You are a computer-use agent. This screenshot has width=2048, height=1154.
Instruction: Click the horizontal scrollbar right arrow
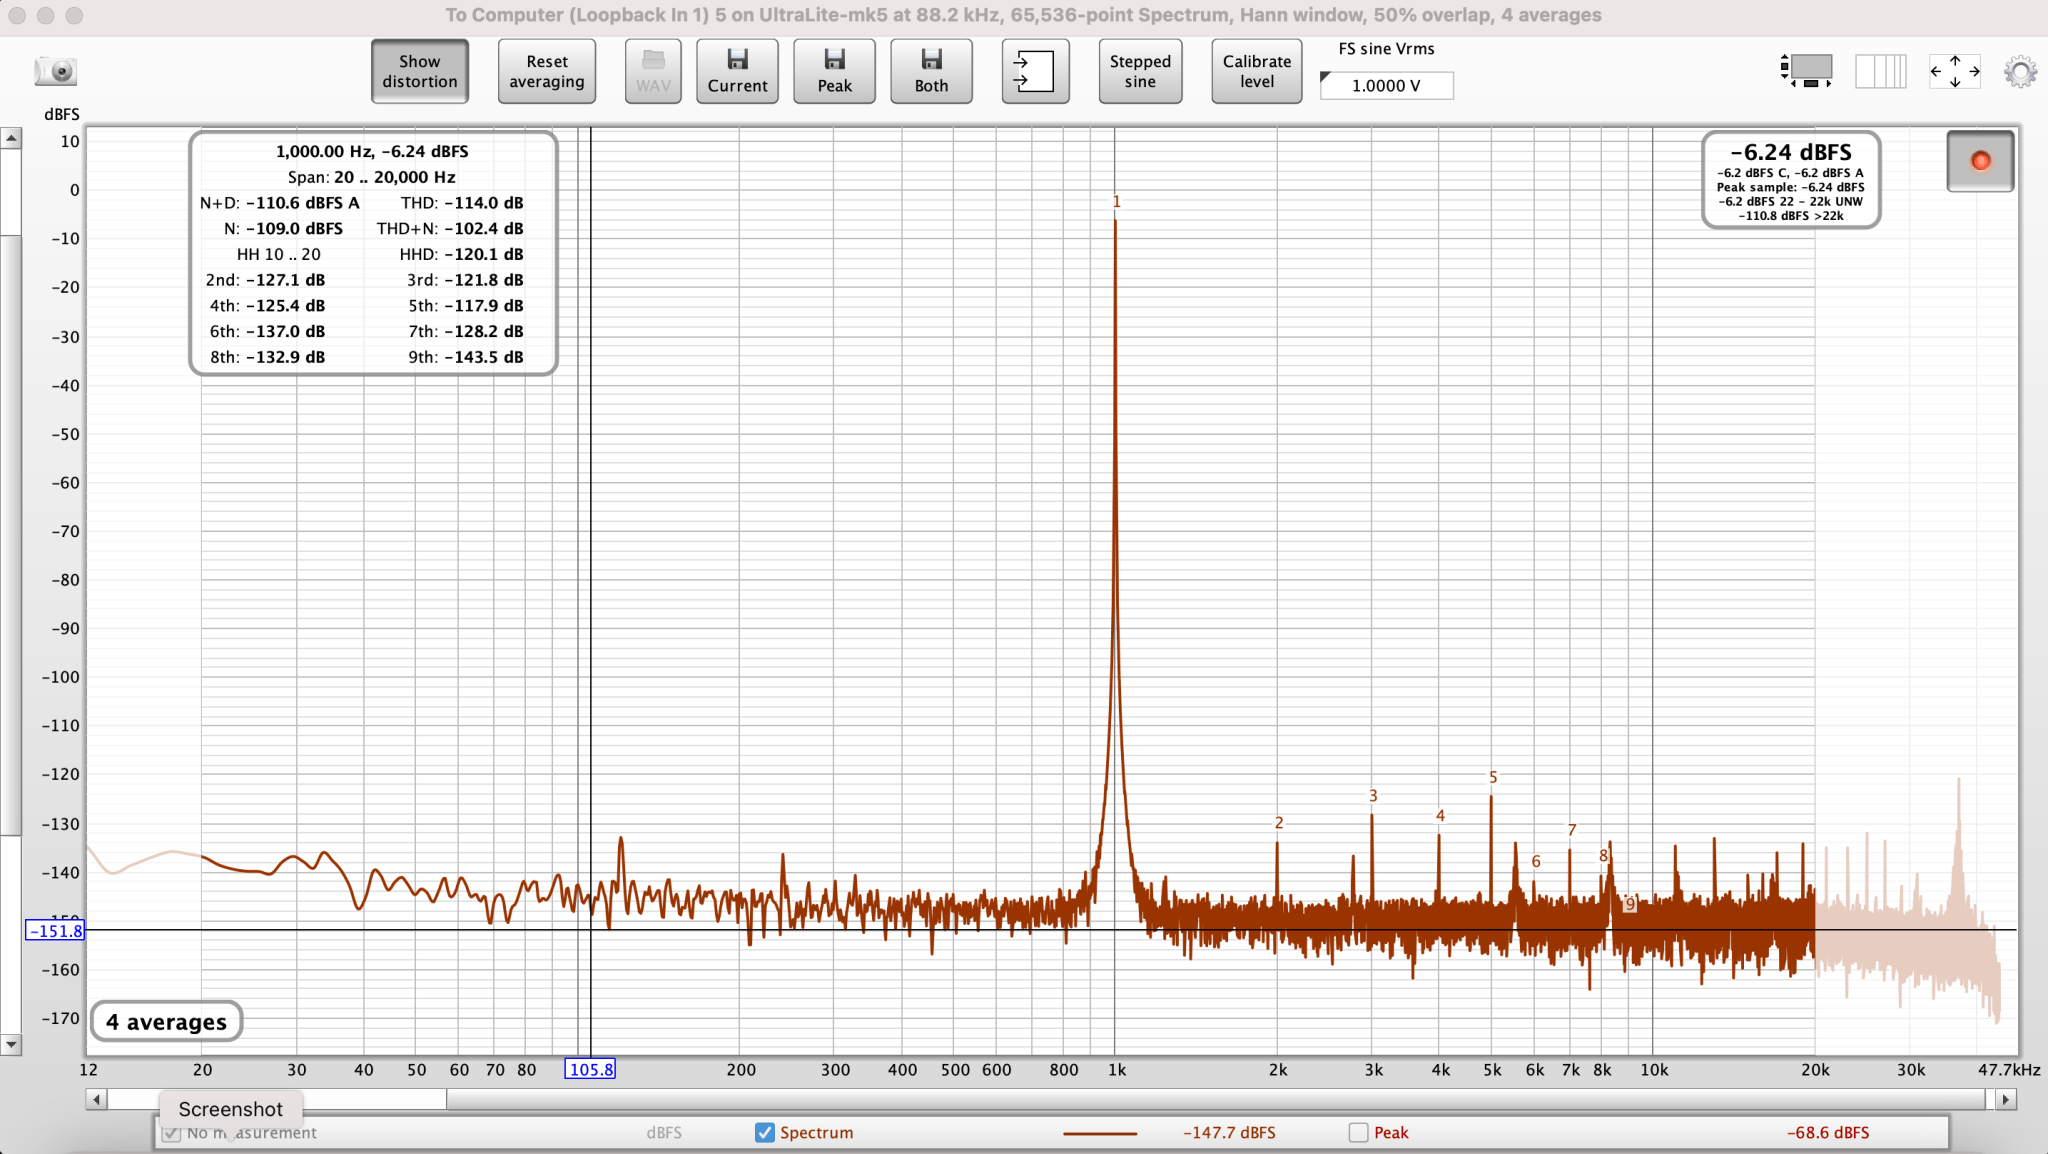tap(2005, 1099)
